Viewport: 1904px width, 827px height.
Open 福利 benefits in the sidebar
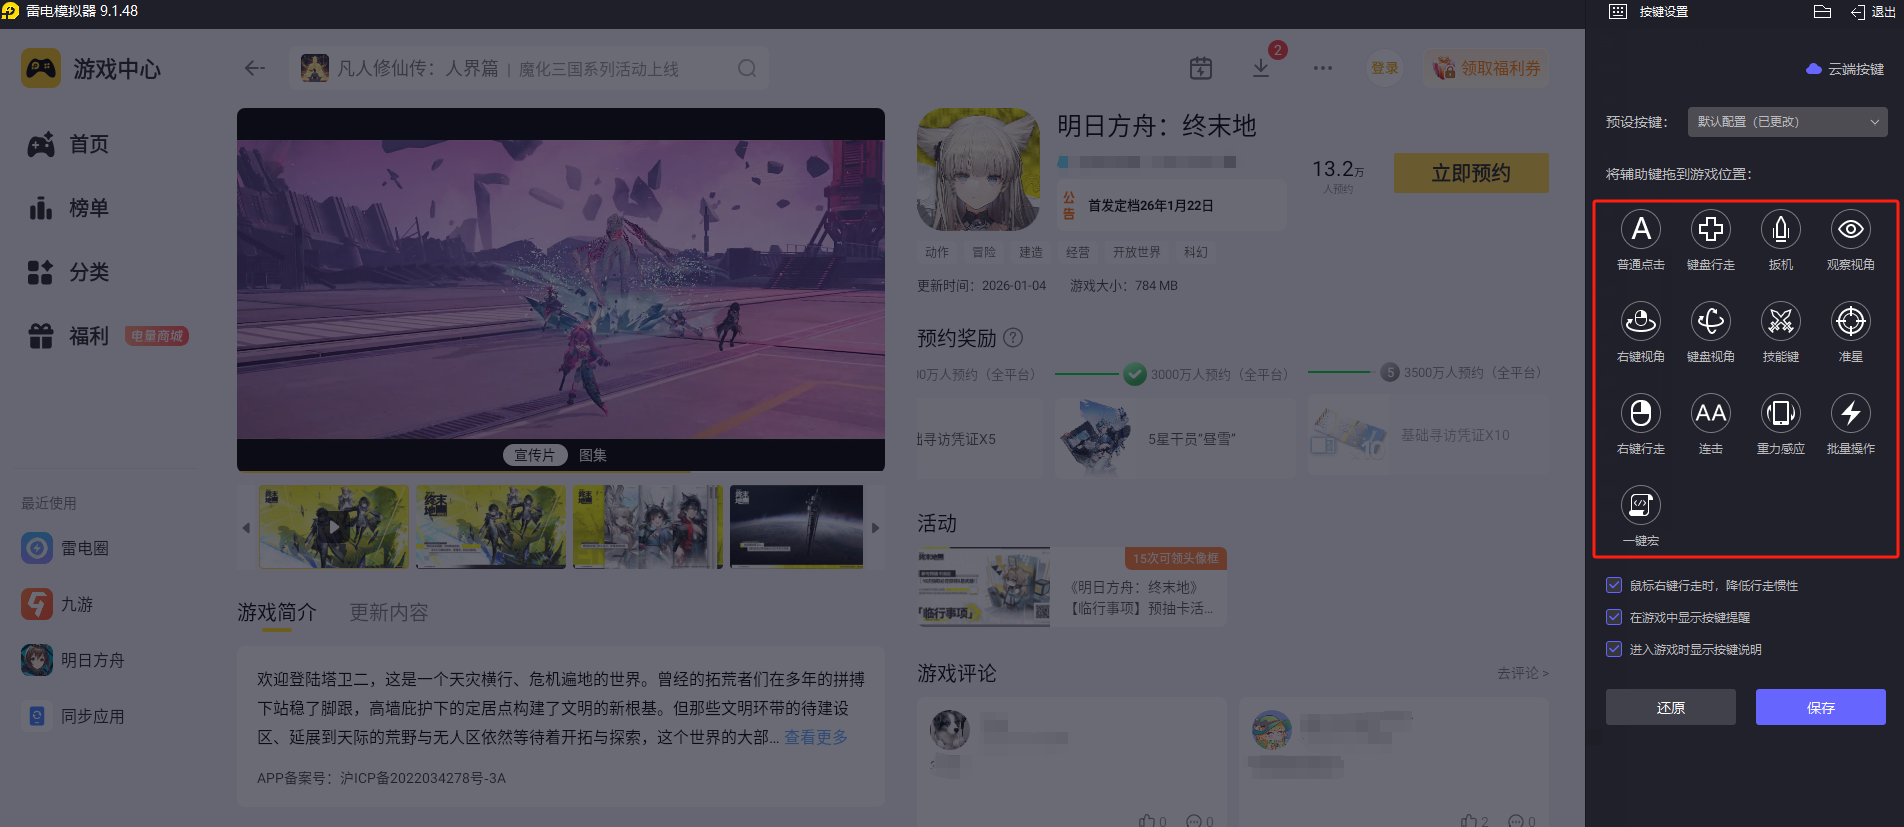click(x=68, y=336)
